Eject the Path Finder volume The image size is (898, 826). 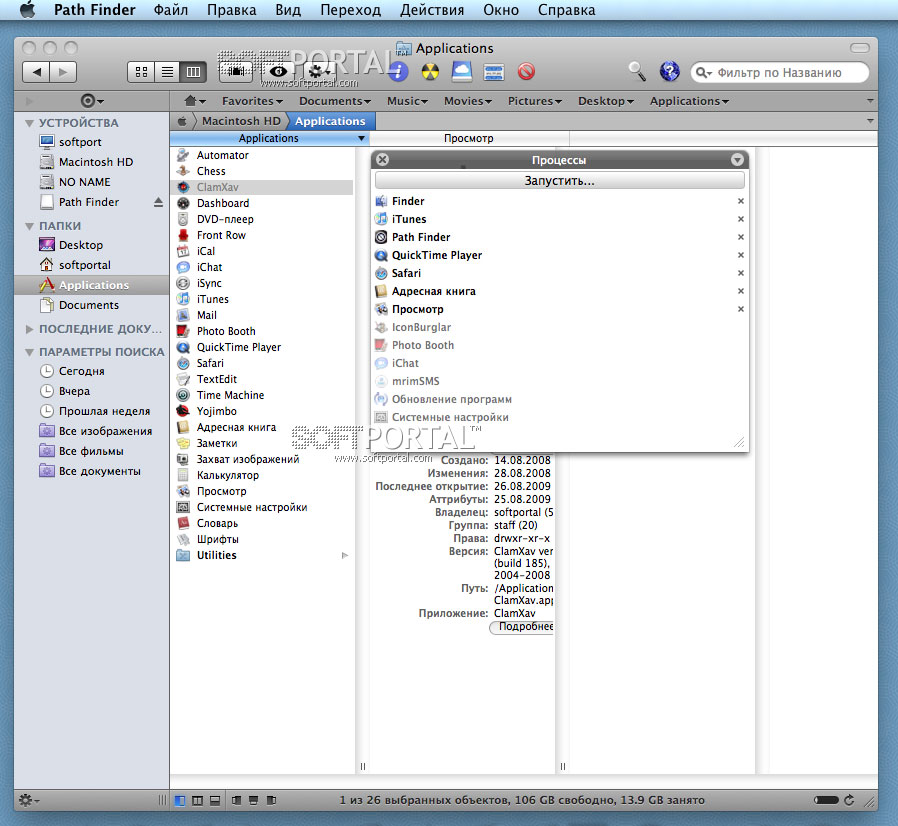(x=158, y=202)
